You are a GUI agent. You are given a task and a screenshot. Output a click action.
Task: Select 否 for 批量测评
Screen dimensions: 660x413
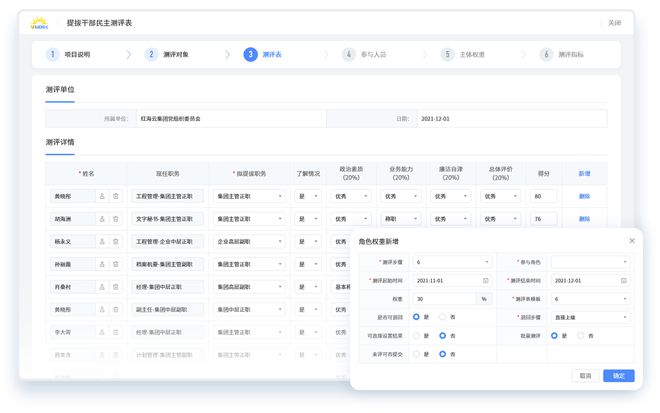580,336
